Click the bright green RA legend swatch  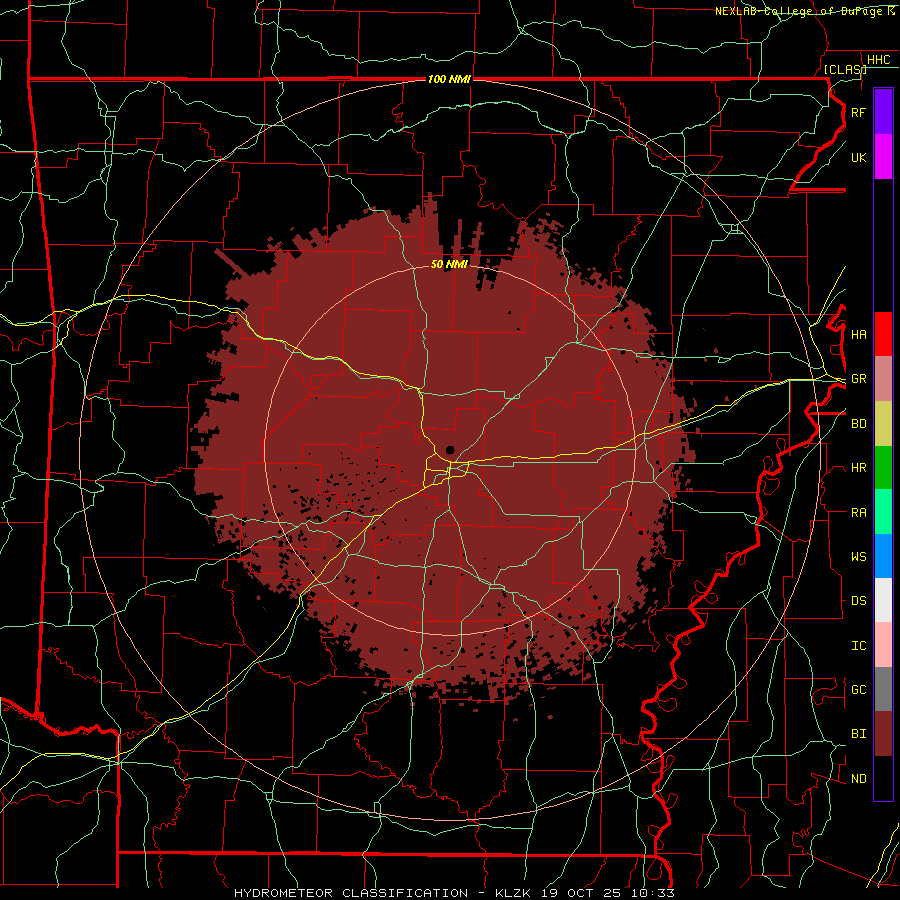tap(883, 511)
